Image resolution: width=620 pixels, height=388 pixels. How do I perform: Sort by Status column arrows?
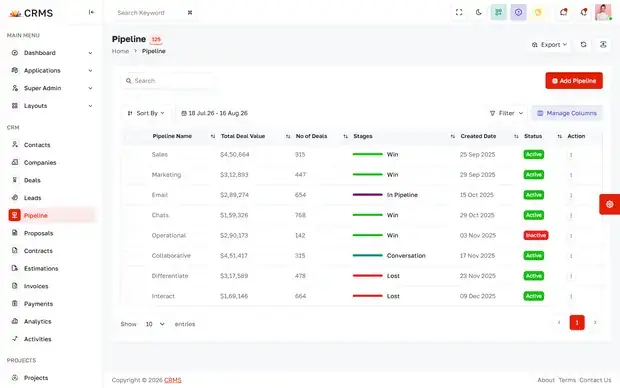point(560,136)
